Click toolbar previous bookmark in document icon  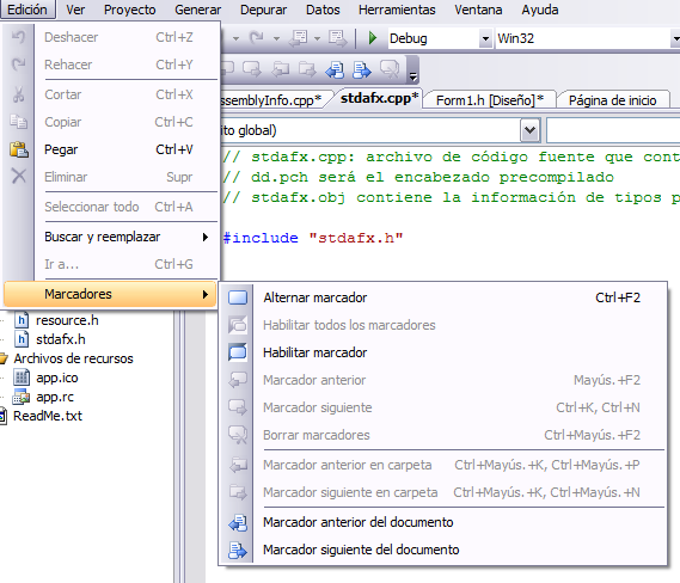pos(334,69)
